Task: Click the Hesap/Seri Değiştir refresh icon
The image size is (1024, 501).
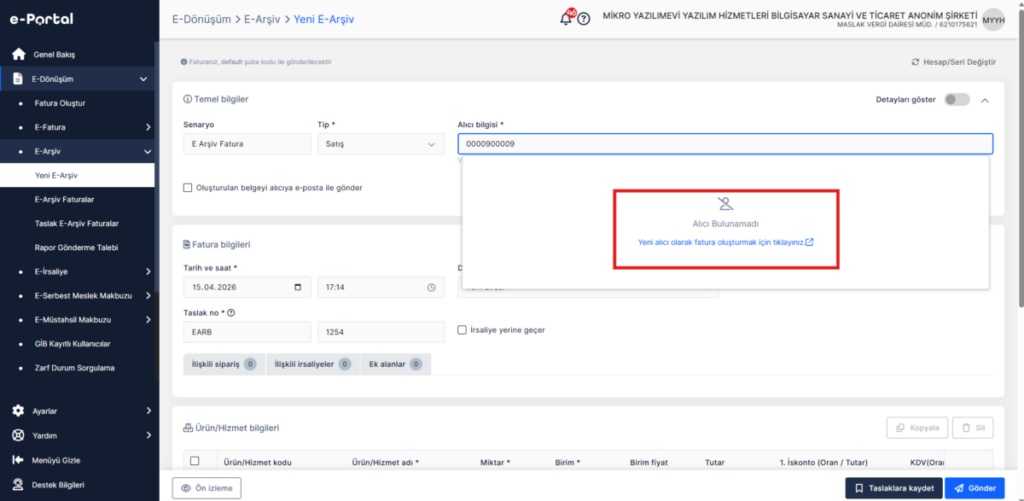Action: click(916, 62)
